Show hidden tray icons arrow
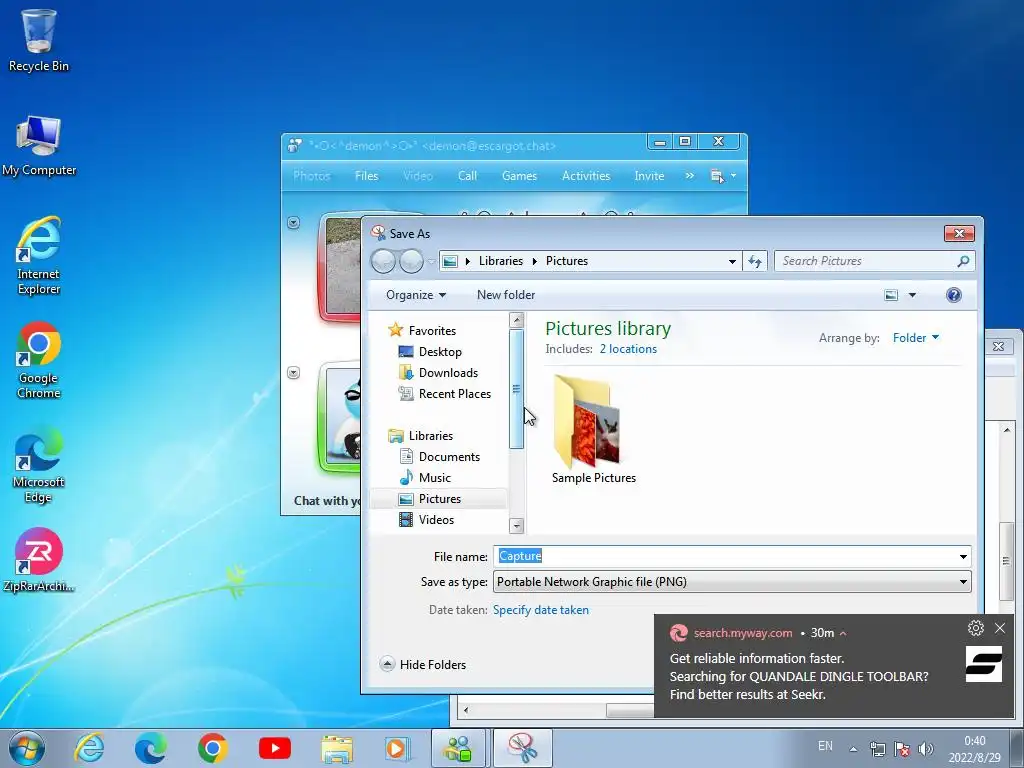The width and height of the screenshot is (1024, 768). (853, 749)
